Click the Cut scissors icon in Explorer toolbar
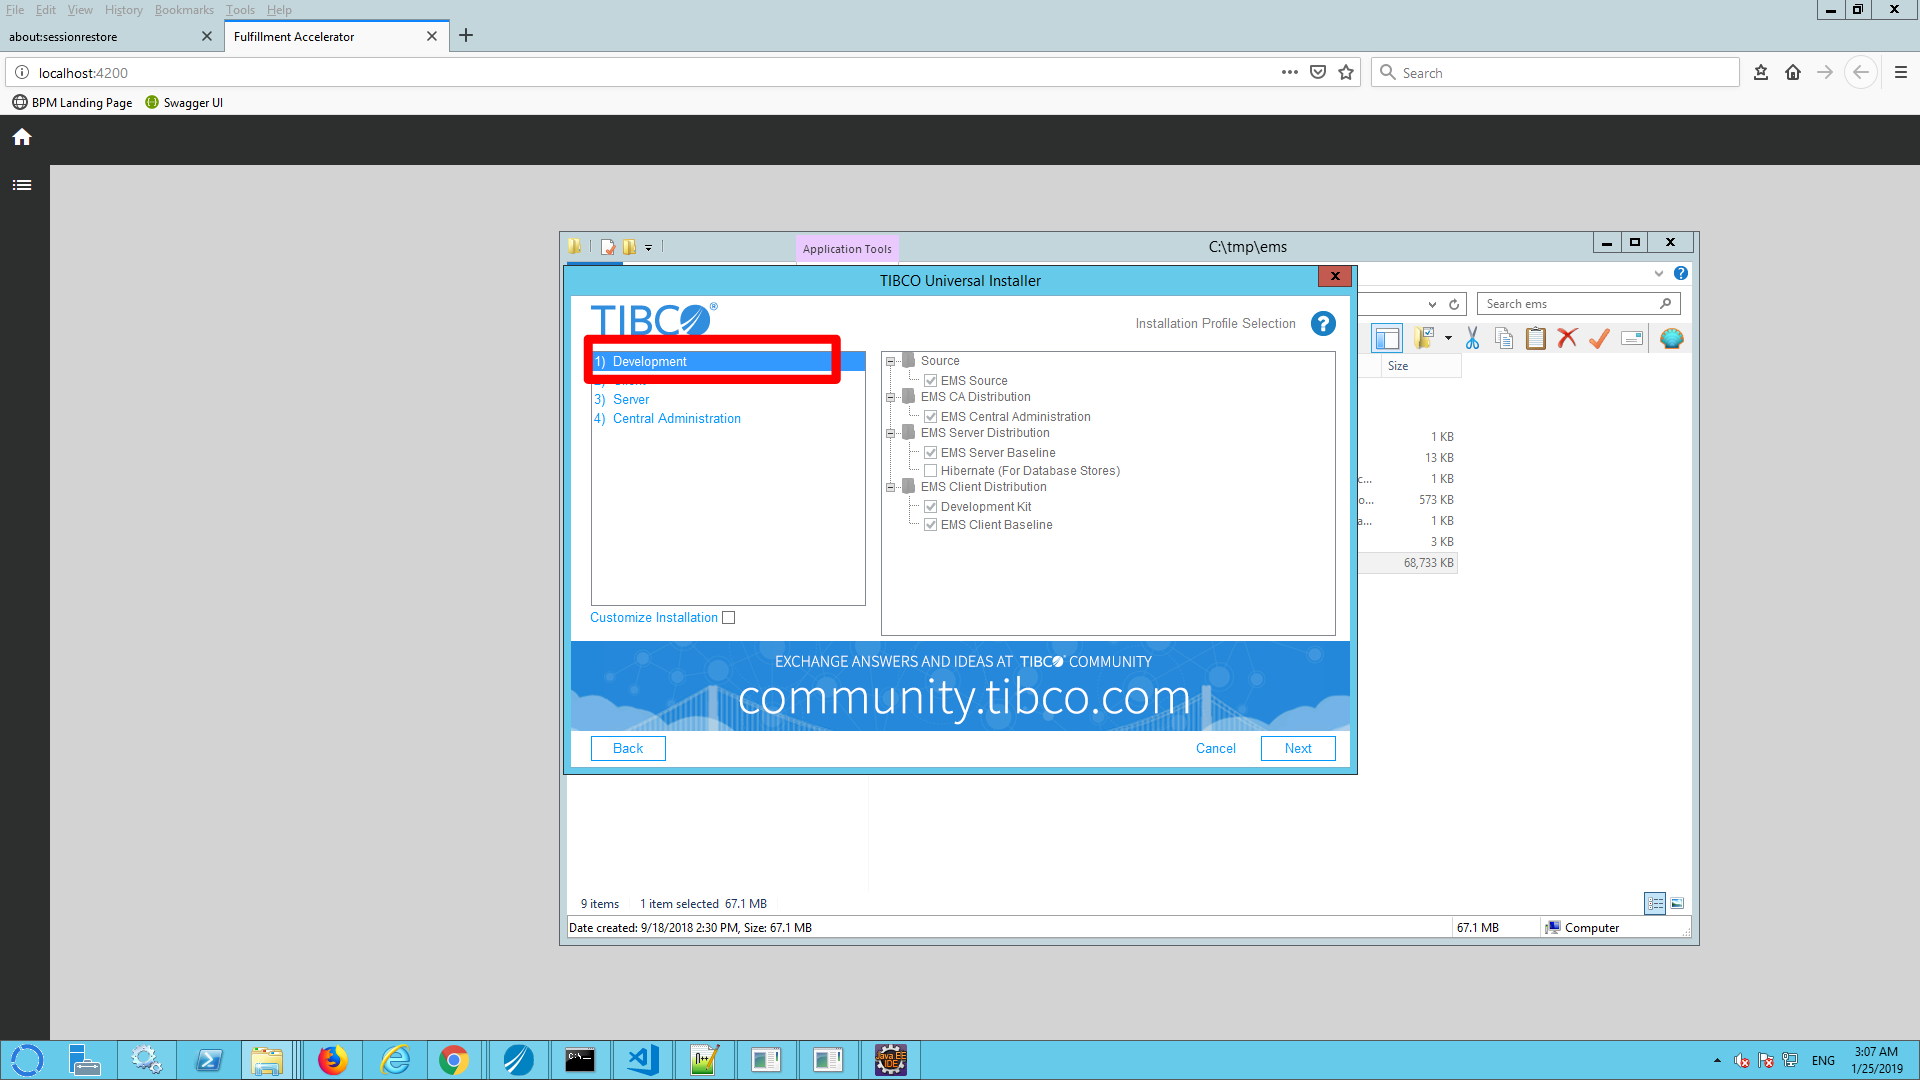Image resolution: width=1920 pixels, height=1080 pixels. pyautogui.click(x=1472, y=339)
